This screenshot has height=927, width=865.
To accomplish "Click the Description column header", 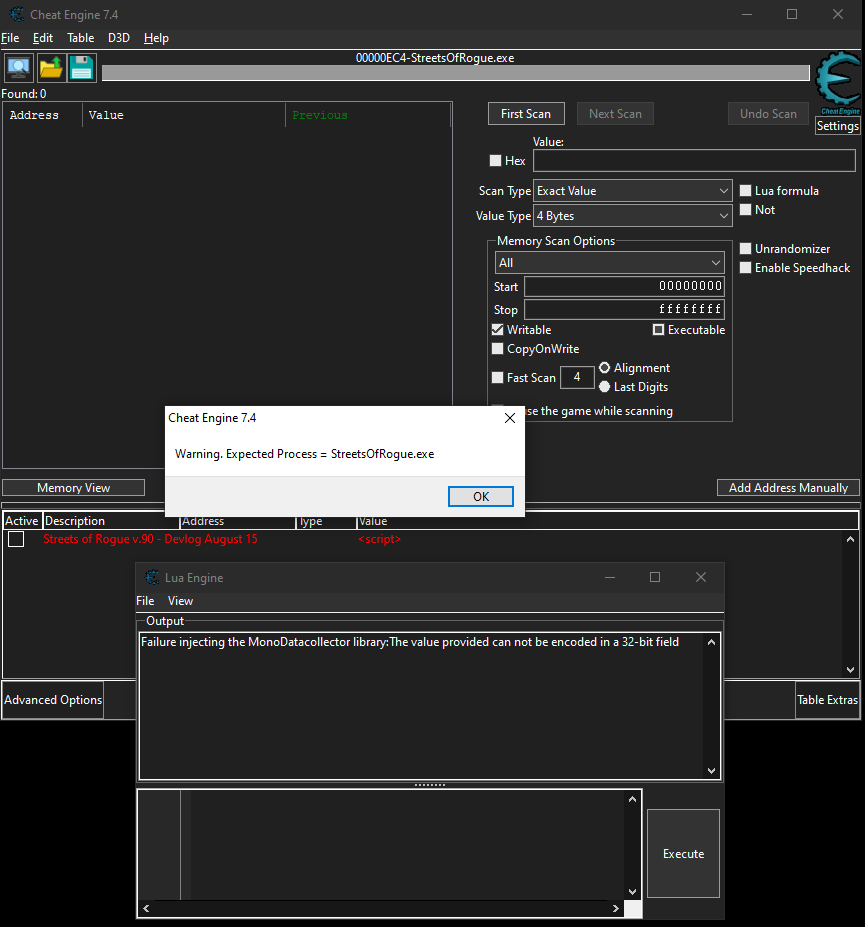I will click(x=111, y=521).
